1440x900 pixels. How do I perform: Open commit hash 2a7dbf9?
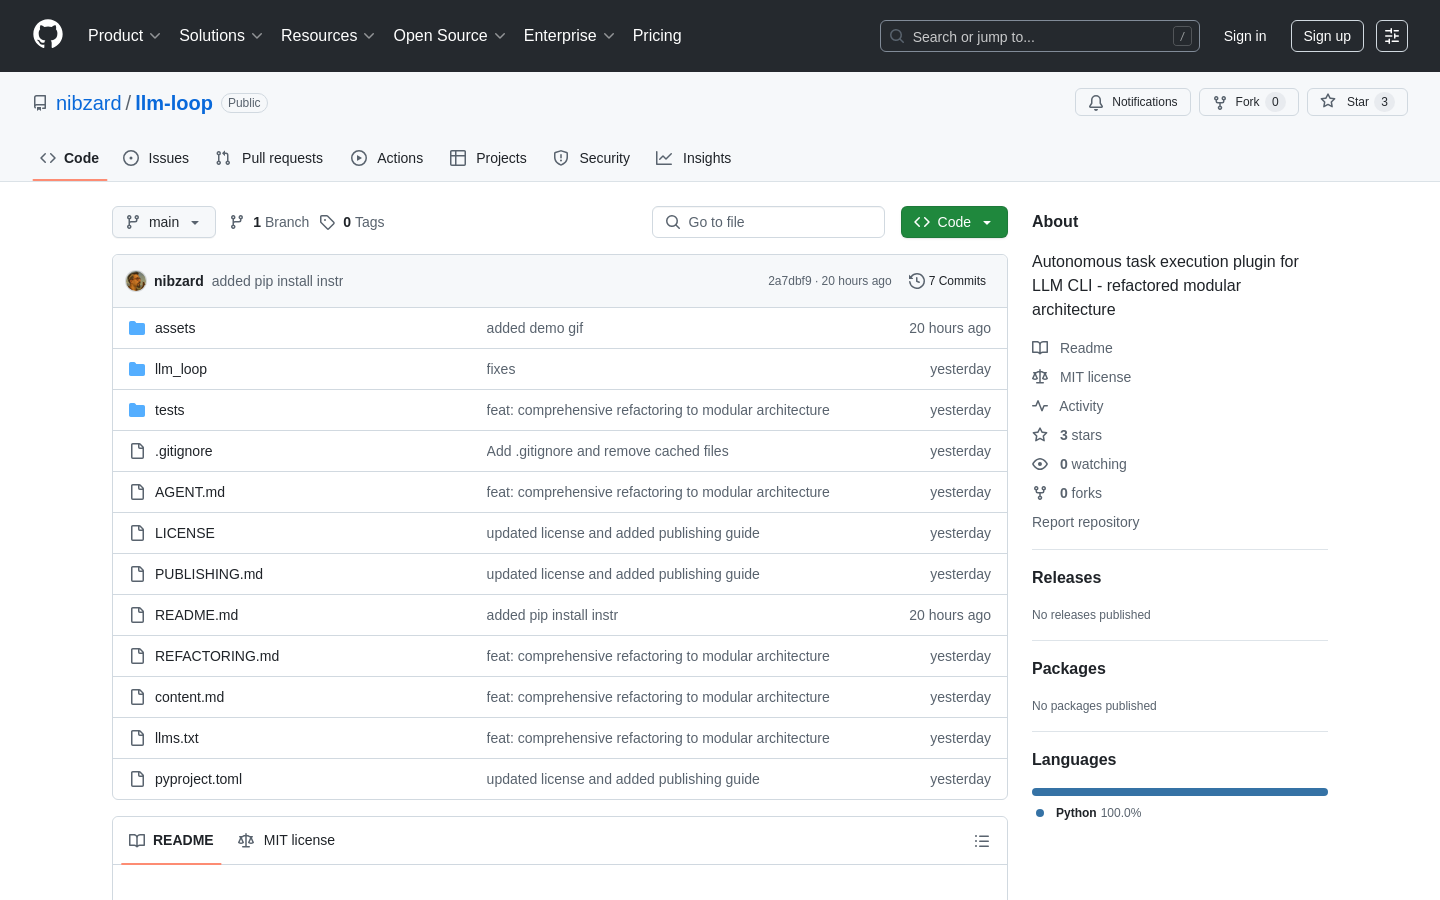point(790,281)
